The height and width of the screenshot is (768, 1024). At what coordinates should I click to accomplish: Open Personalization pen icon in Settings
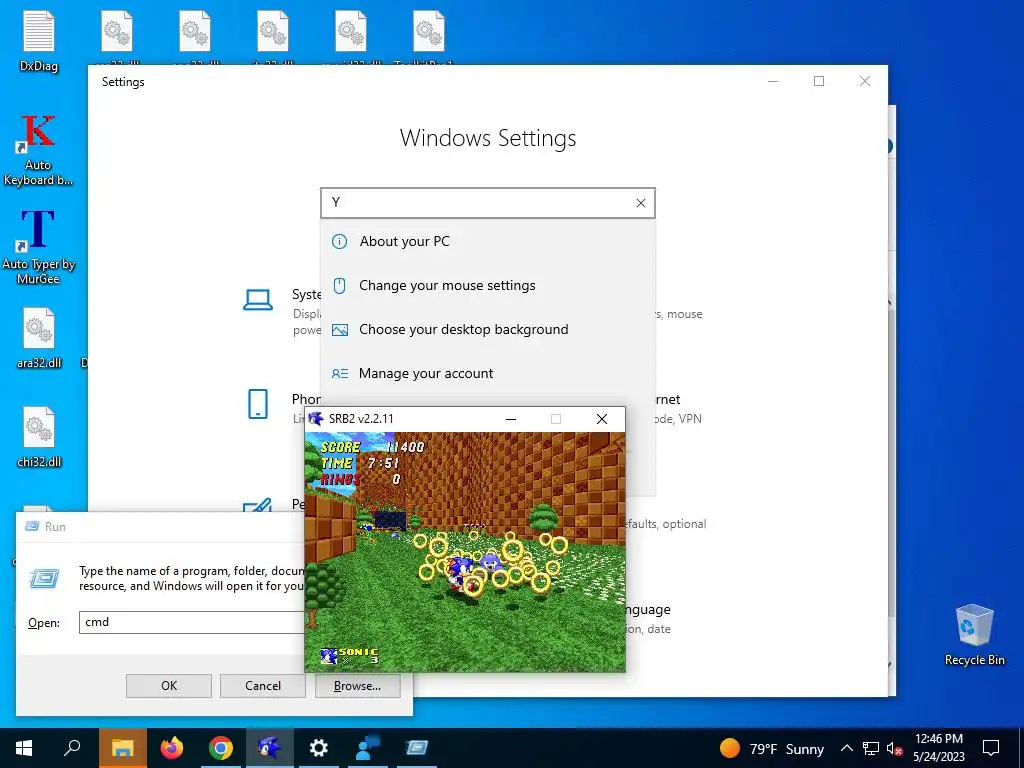pyautogui.click(x=257, y=505)
